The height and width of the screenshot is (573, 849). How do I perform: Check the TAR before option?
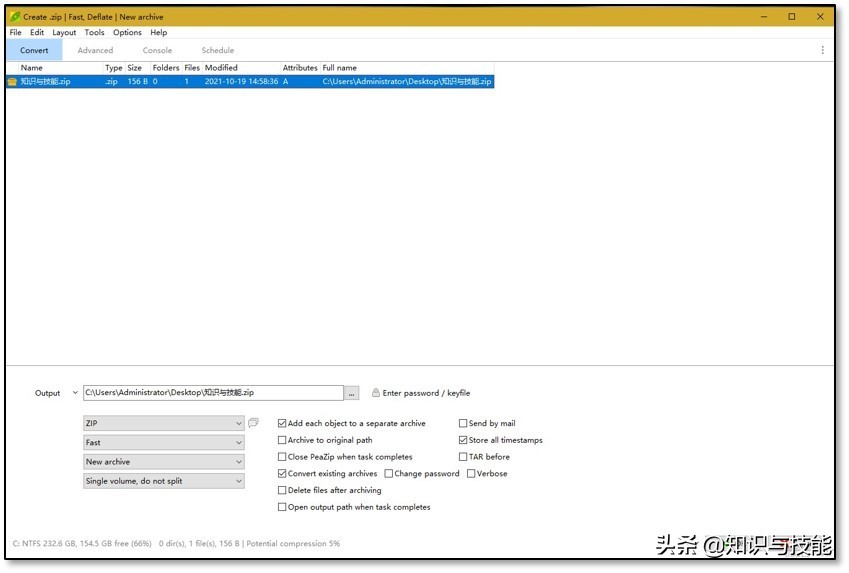point(463,457)
